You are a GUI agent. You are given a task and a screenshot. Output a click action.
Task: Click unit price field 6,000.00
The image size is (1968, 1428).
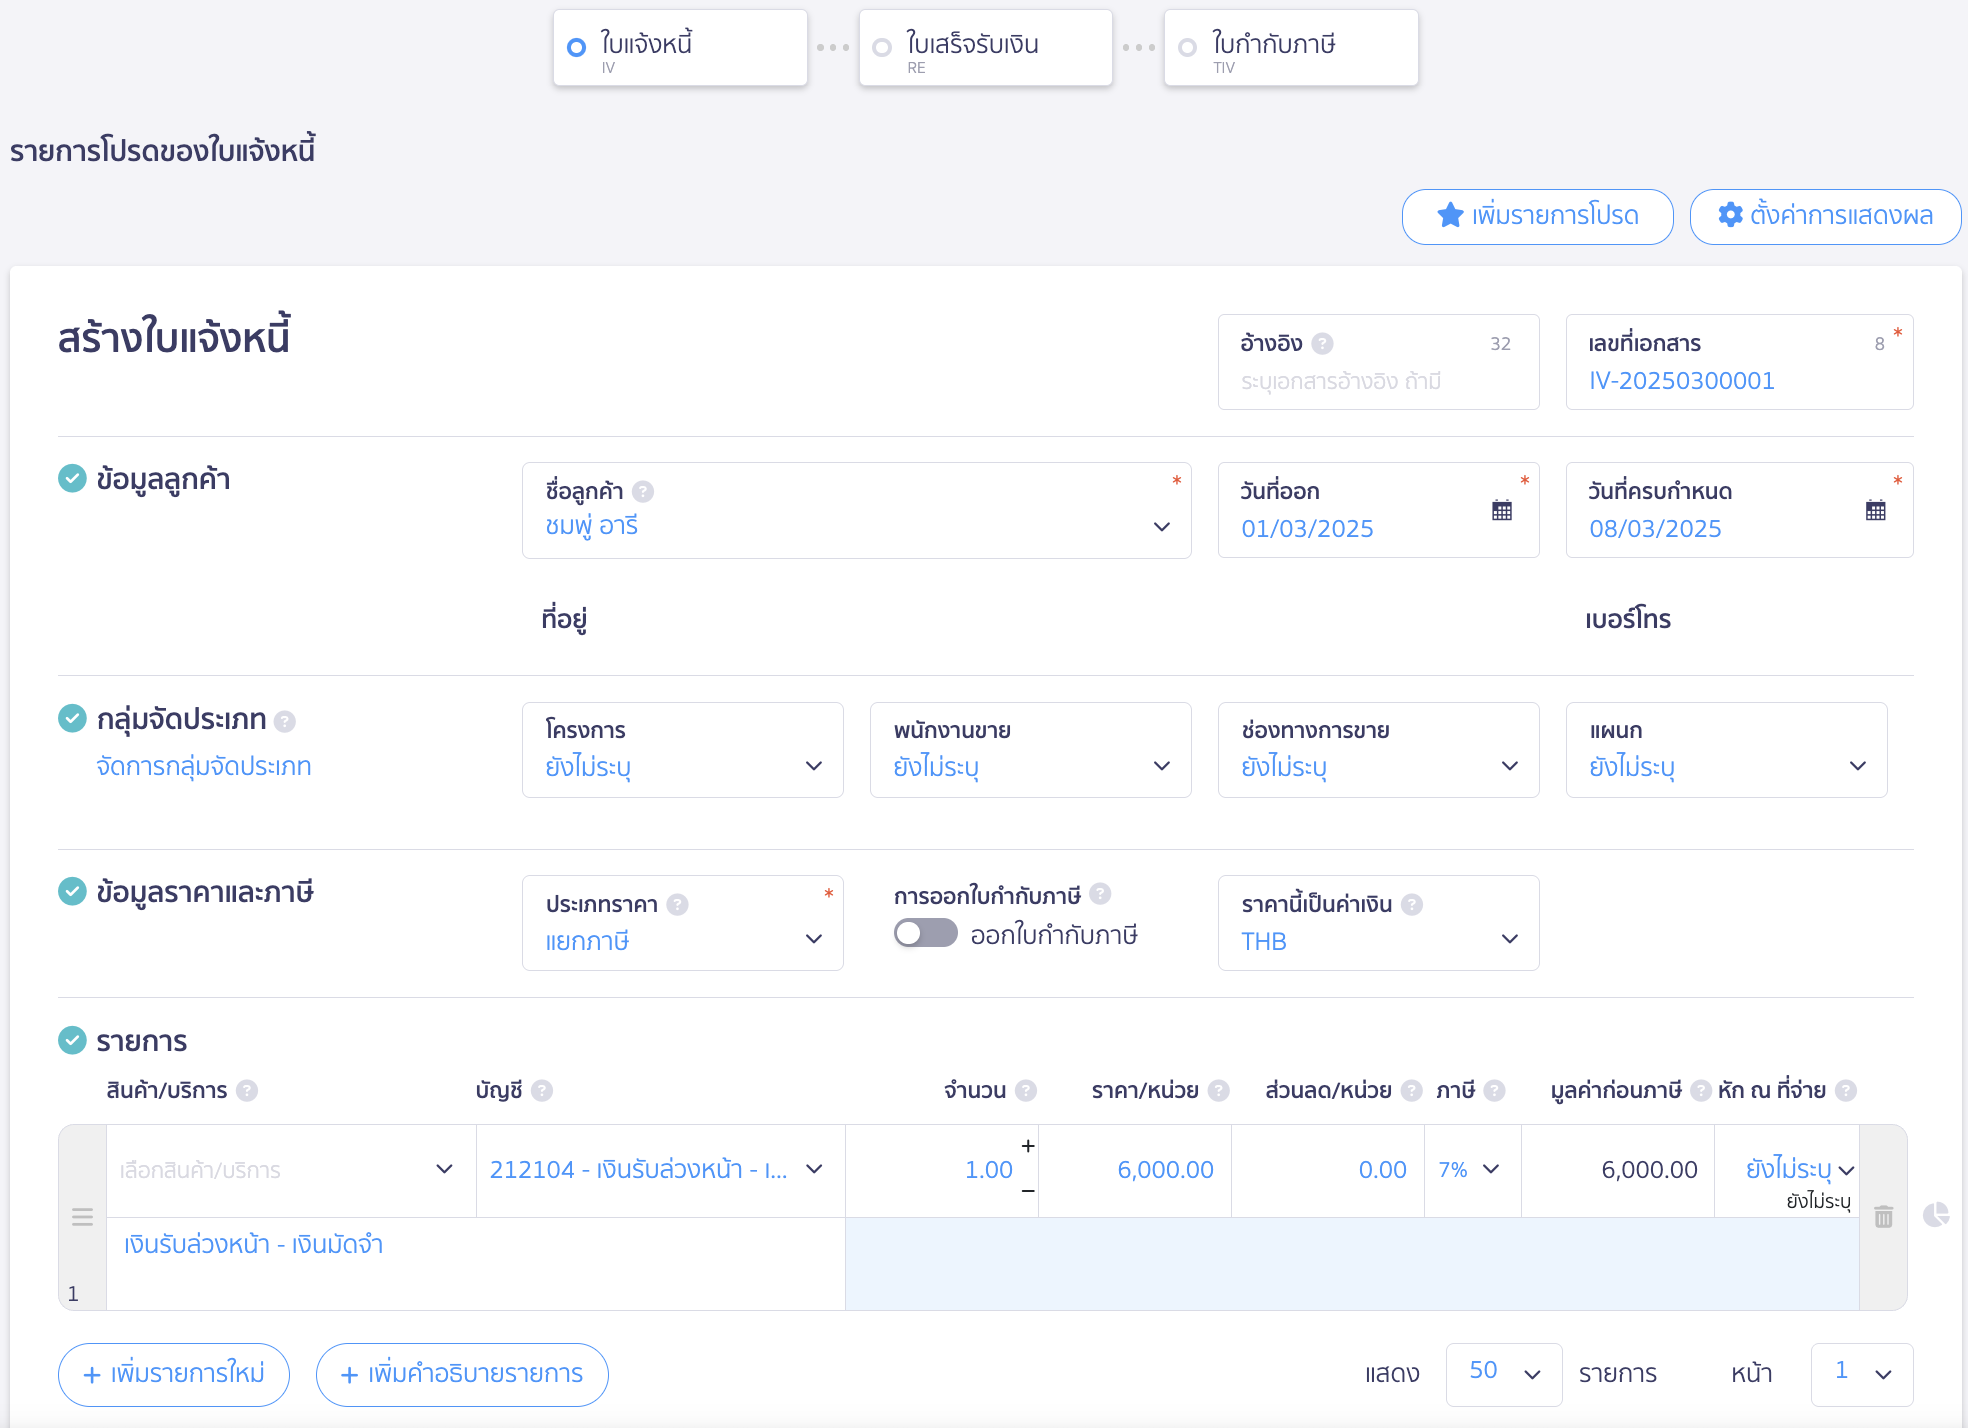click(x=1135, y=1170)
